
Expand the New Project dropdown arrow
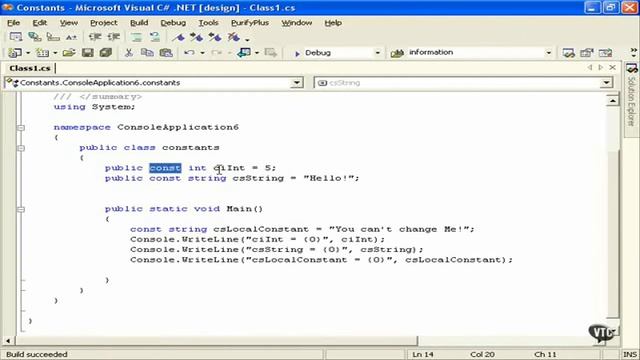click(28, 53)
